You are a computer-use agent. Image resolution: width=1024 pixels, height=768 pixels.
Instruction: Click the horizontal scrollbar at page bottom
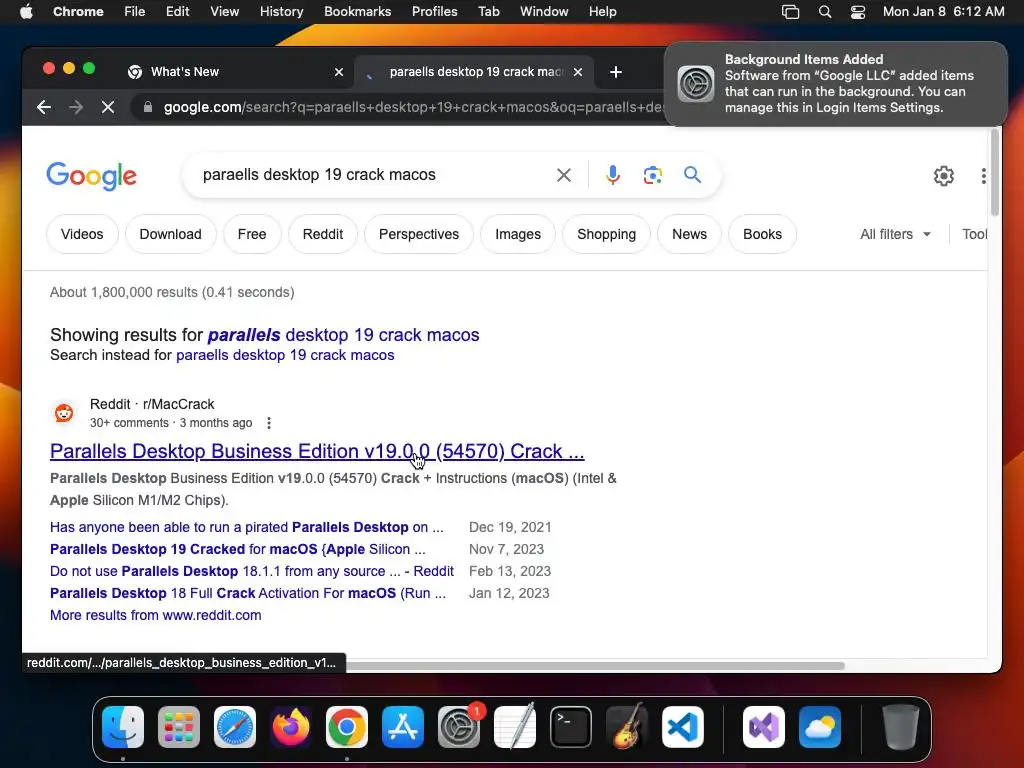click(x=595, y=665)
